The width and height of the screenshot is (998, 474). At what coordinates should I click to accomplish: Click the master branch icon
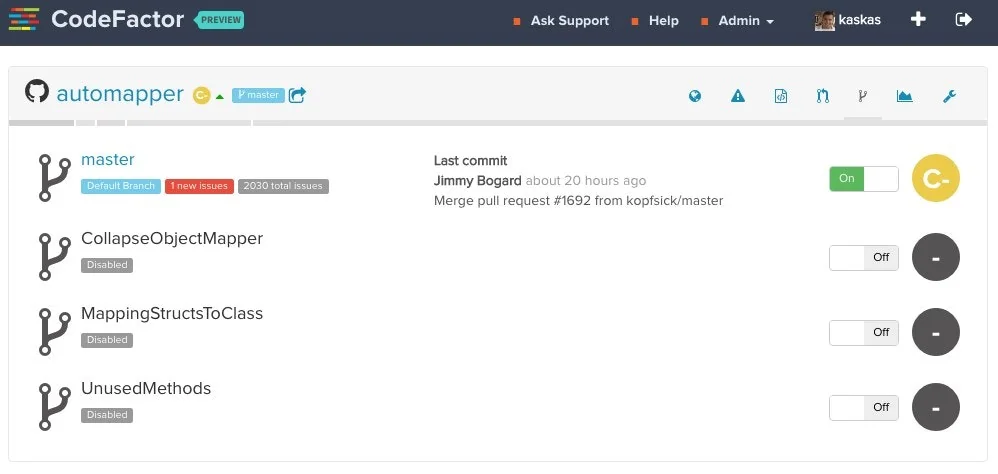pos(54,178)
